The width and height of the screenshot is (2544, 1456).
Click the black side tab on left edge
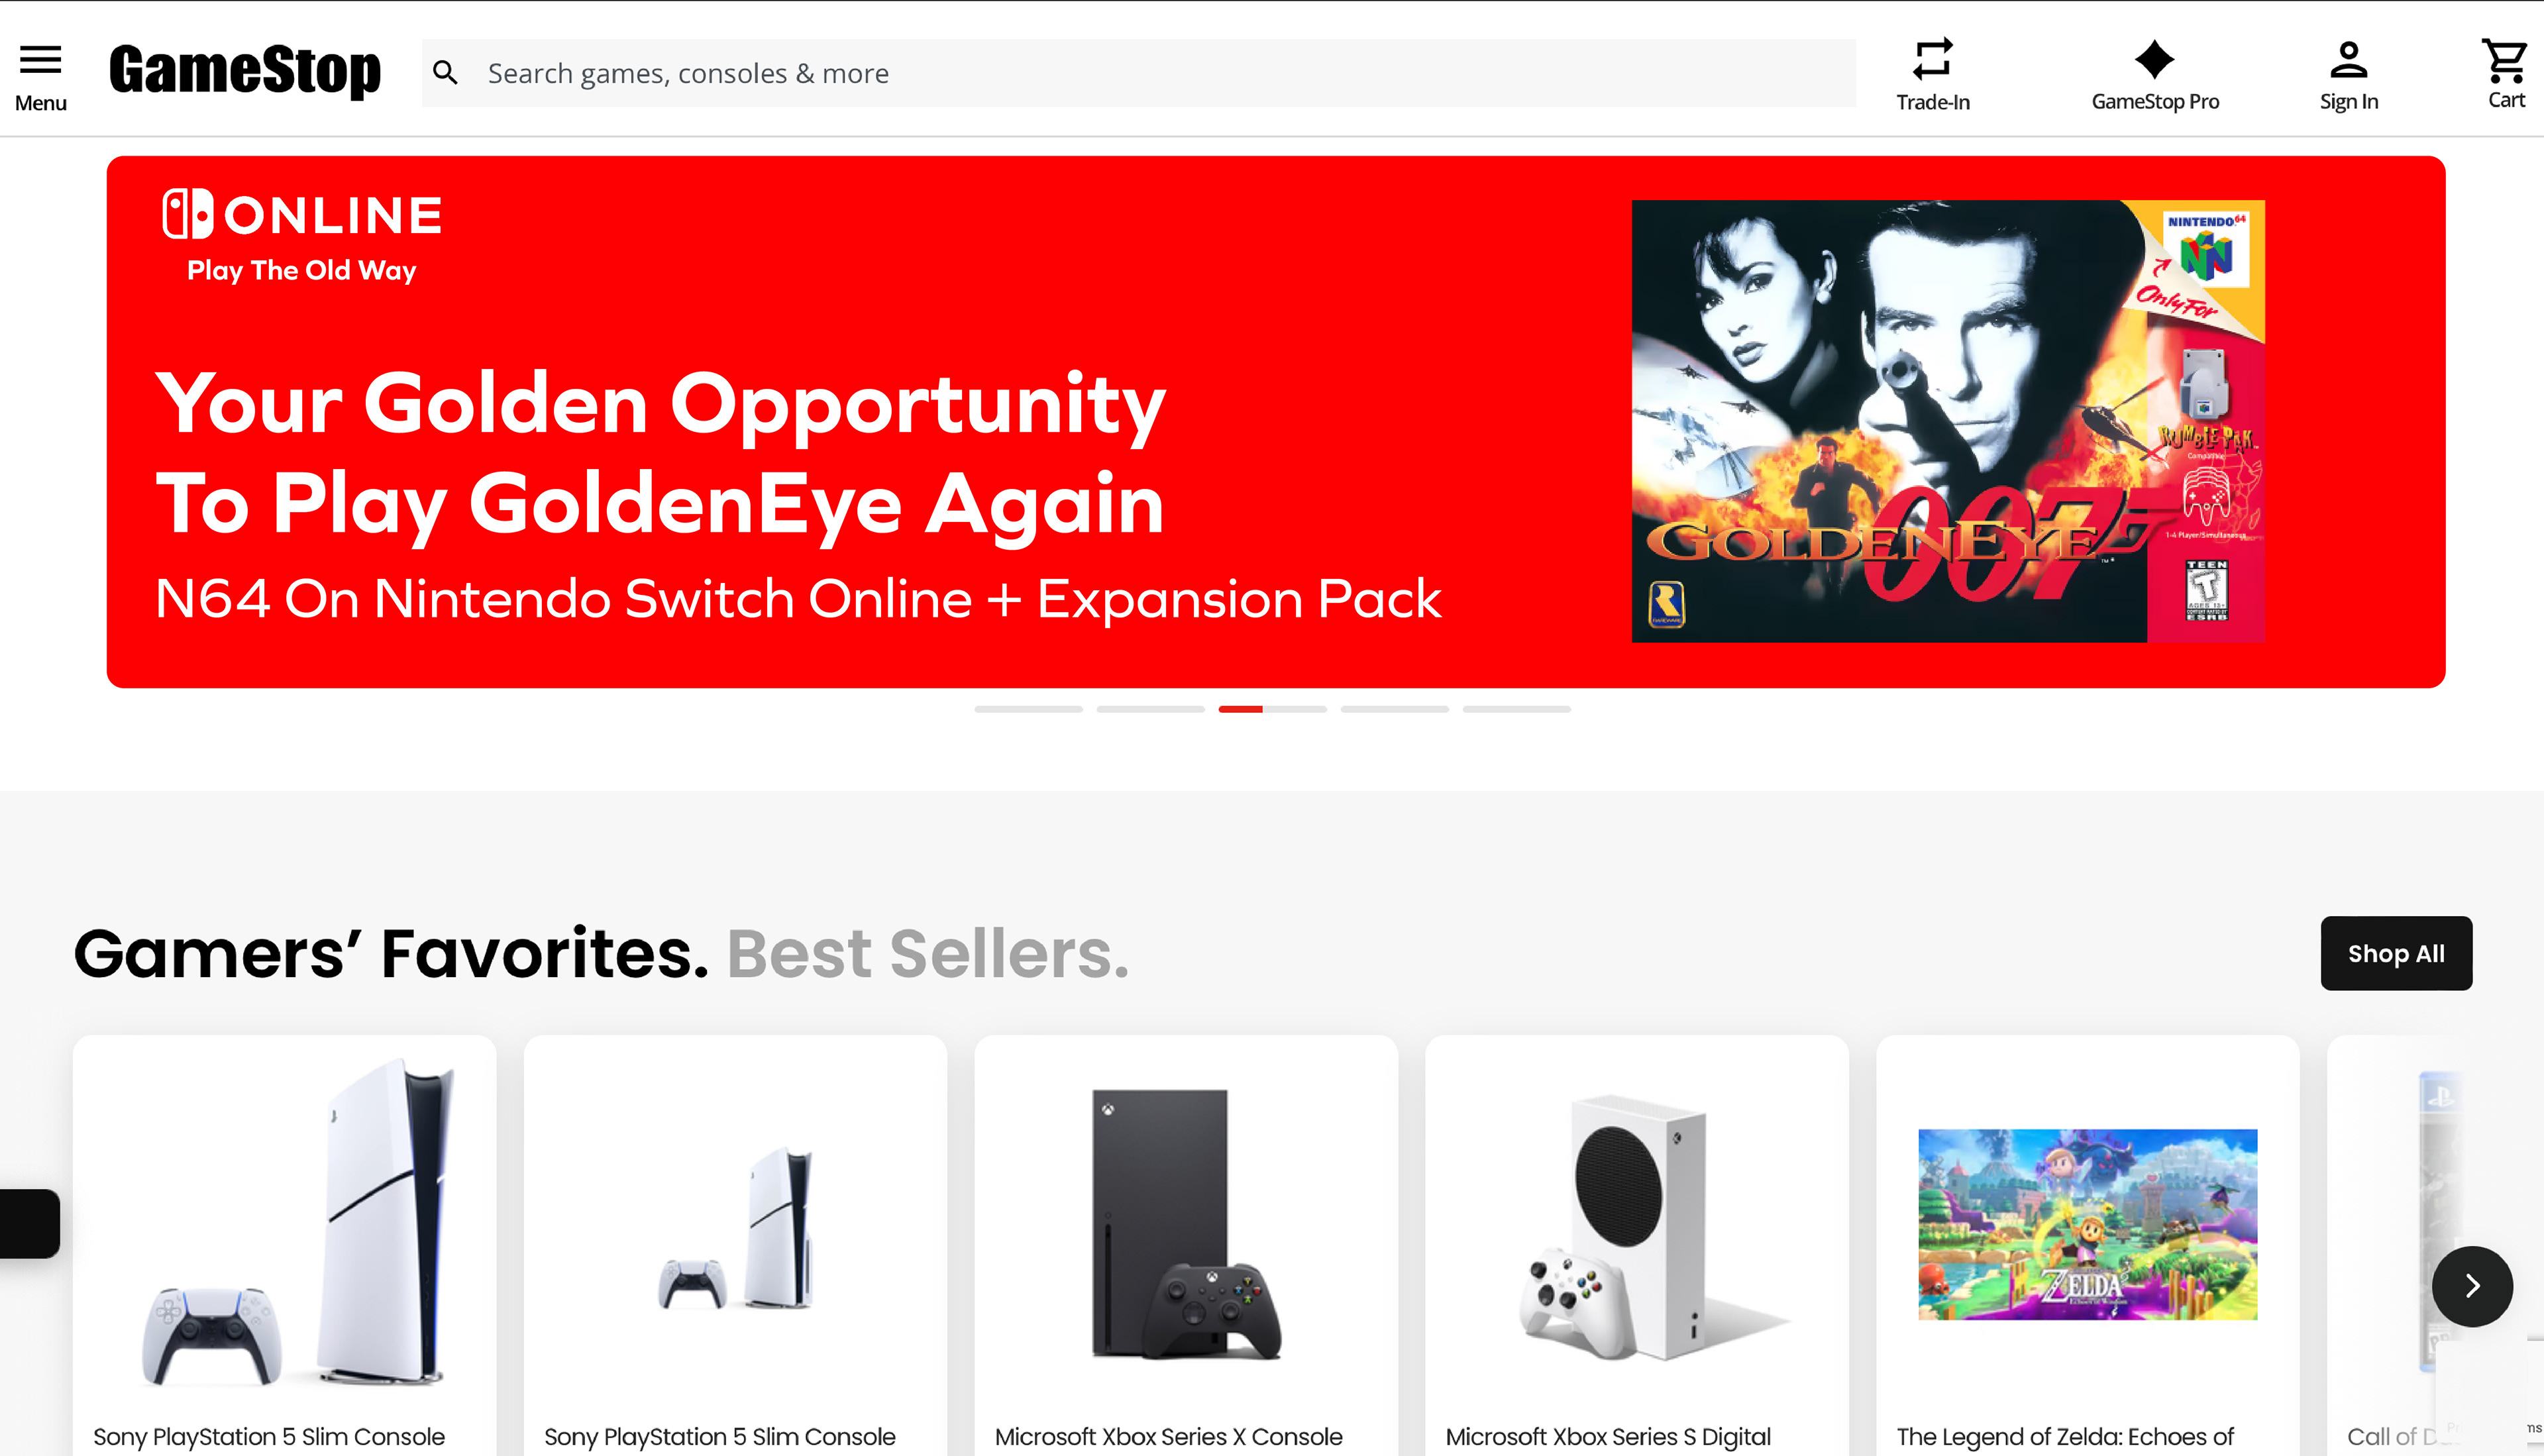[30, 1223]
